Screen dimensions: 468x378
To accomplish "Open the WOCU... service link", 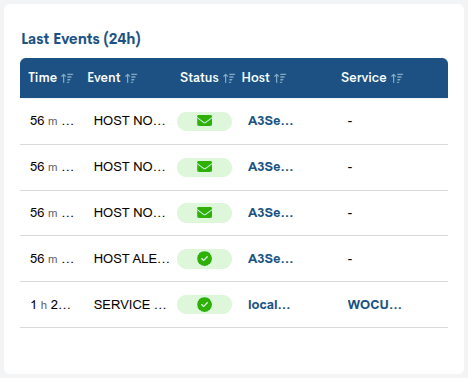I will [375, 304].
